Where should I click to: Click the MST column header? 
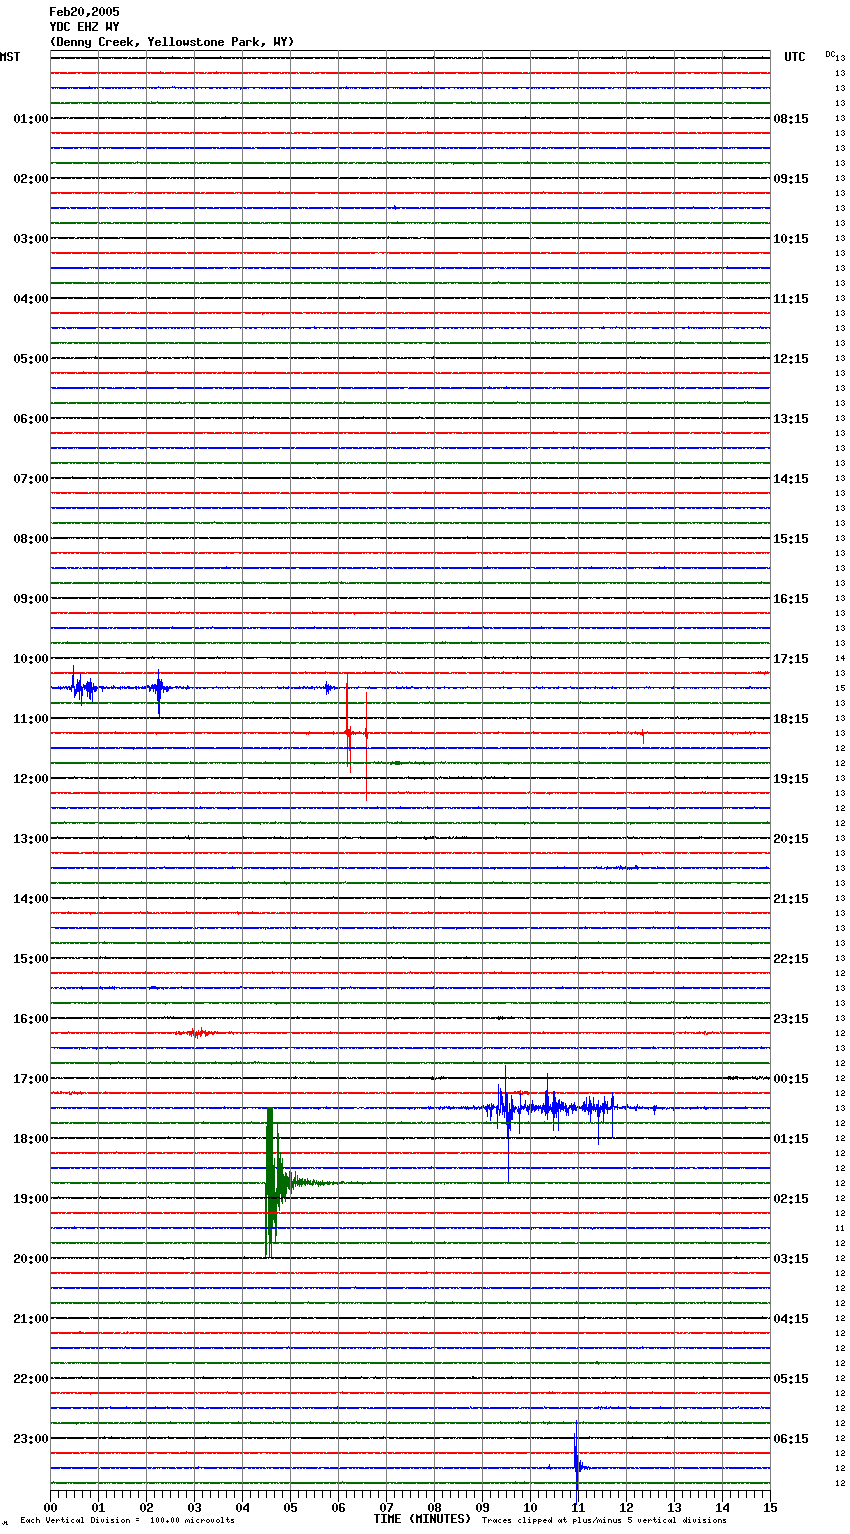click(x=10, y=57)
